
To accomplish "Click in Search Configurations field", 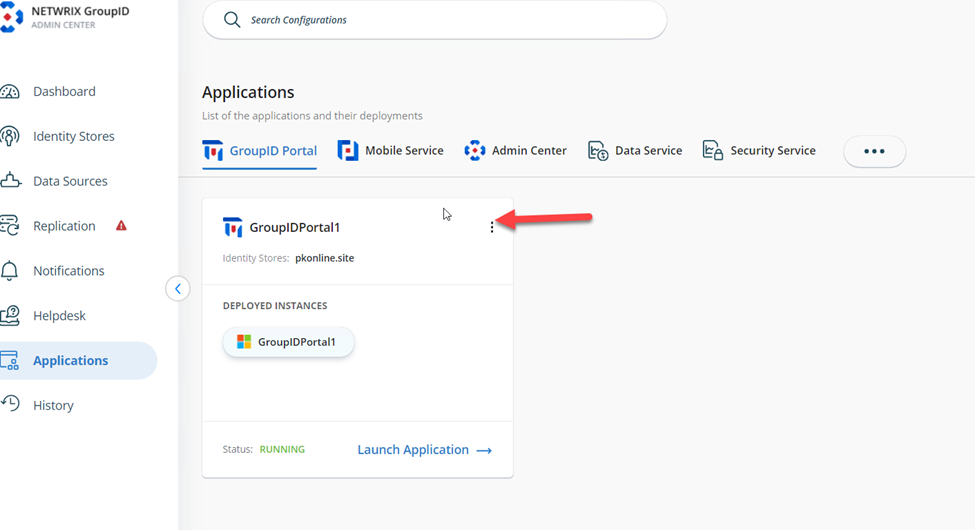I will tap(435, 20).
